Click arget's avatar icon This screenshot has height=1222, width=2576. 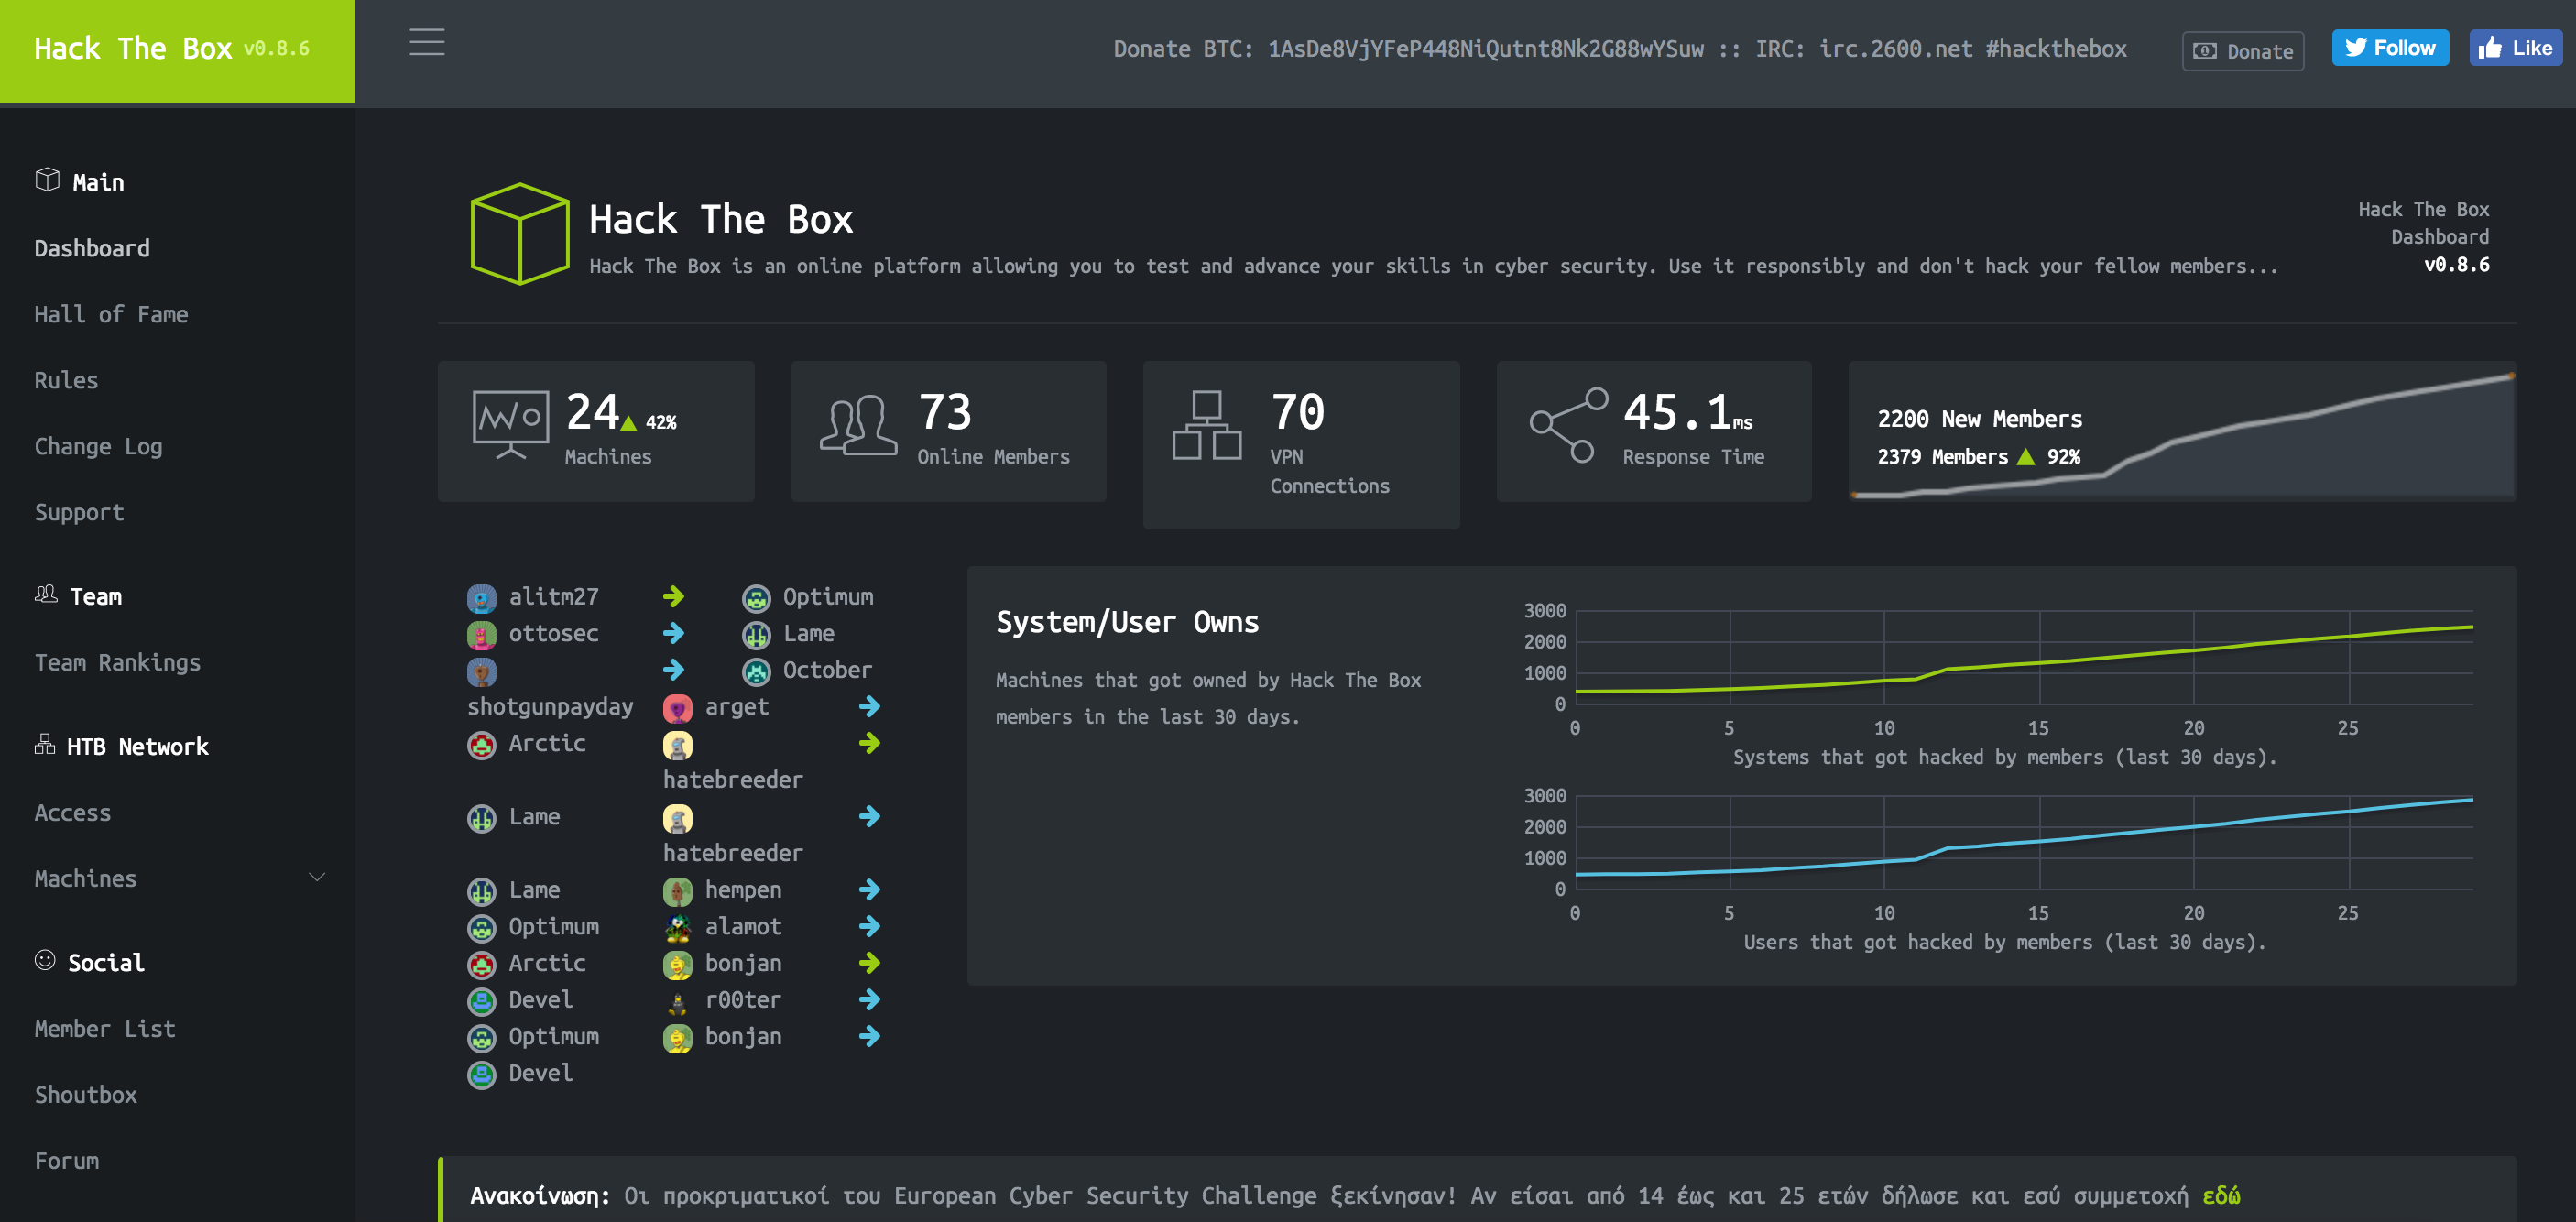point(677,708)
